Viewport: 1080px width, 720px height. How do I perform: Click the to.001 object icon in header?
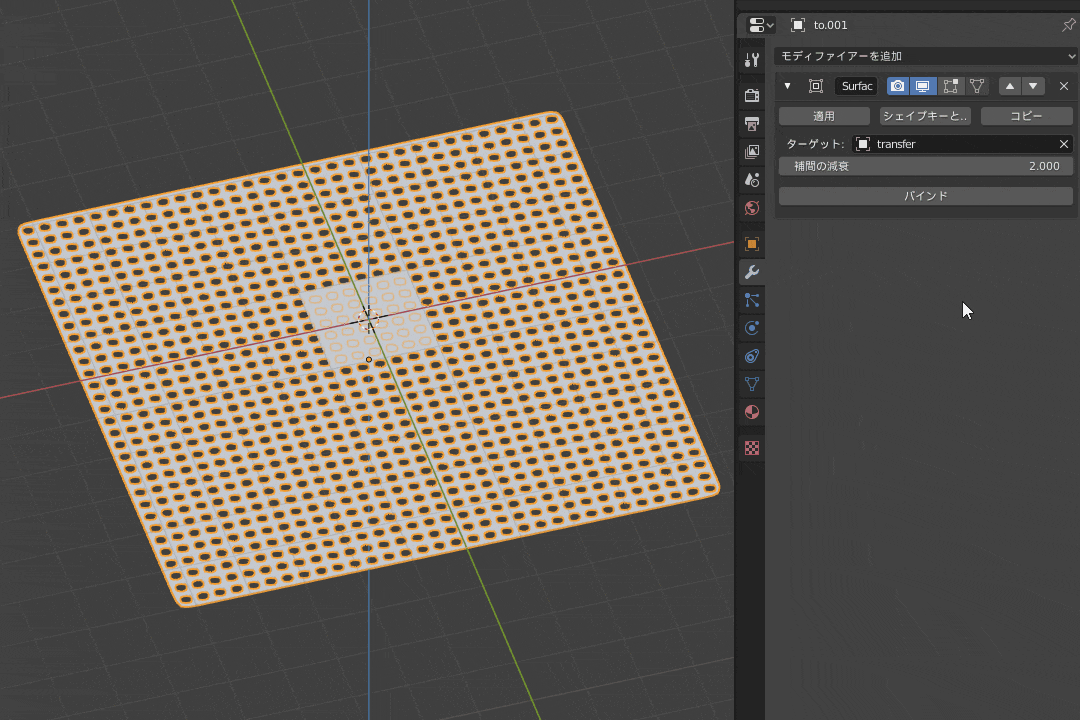tap(798, 25)
